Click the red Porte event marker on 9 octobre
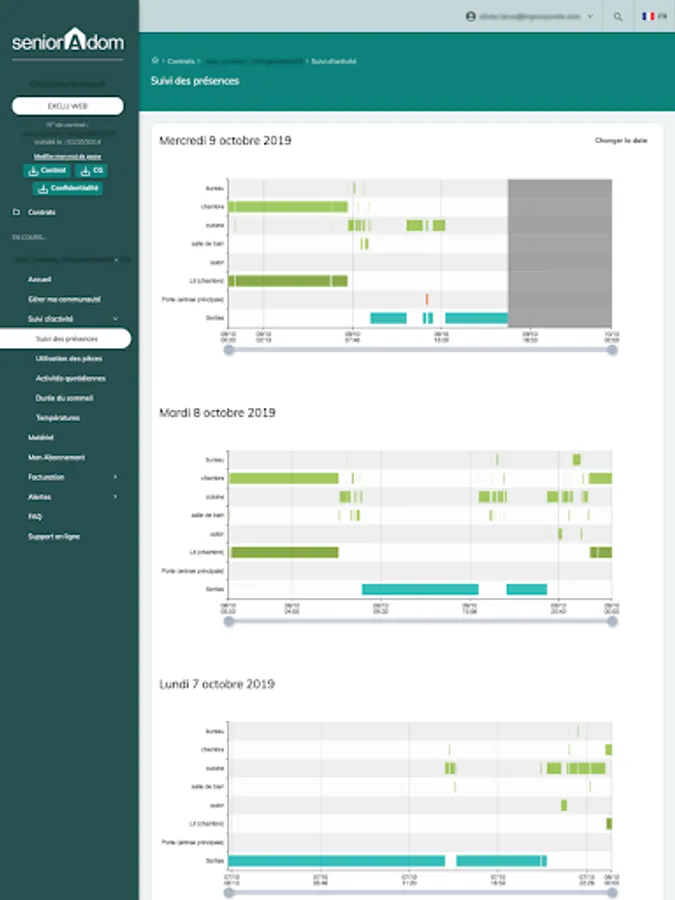 426,299
